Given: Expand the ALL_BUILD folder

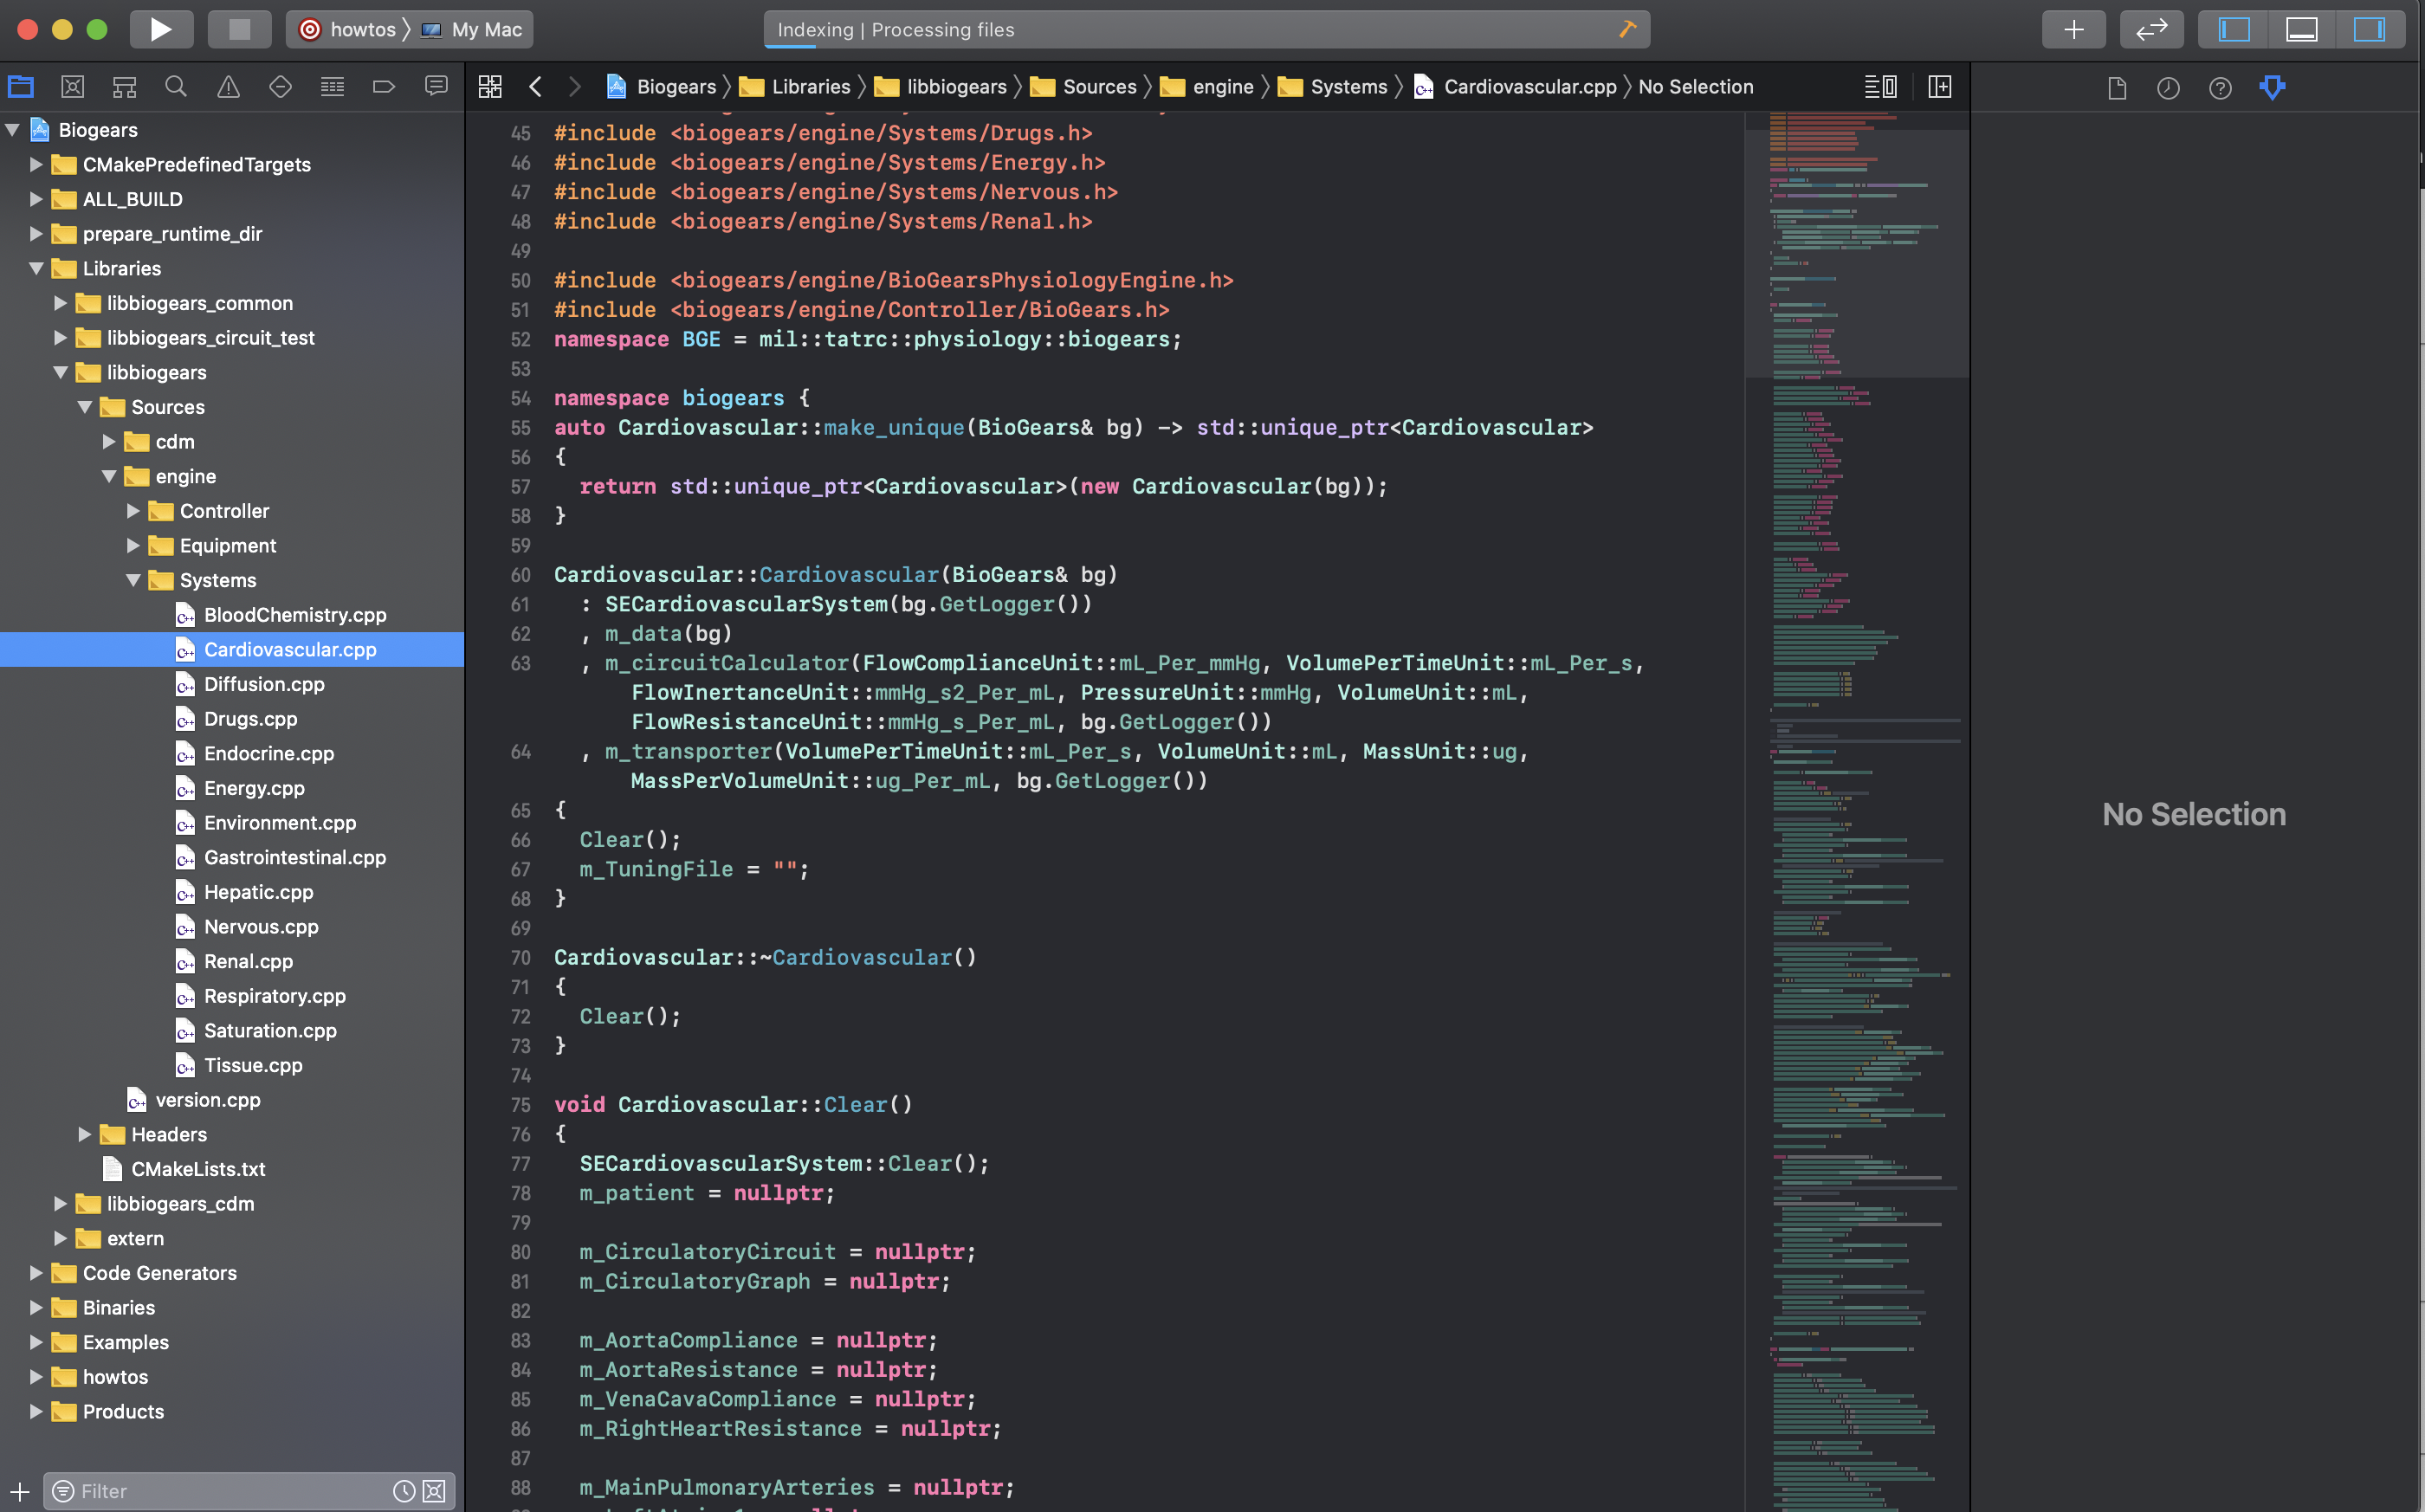Looking at the screenshot, I should [x=36, y=199].
